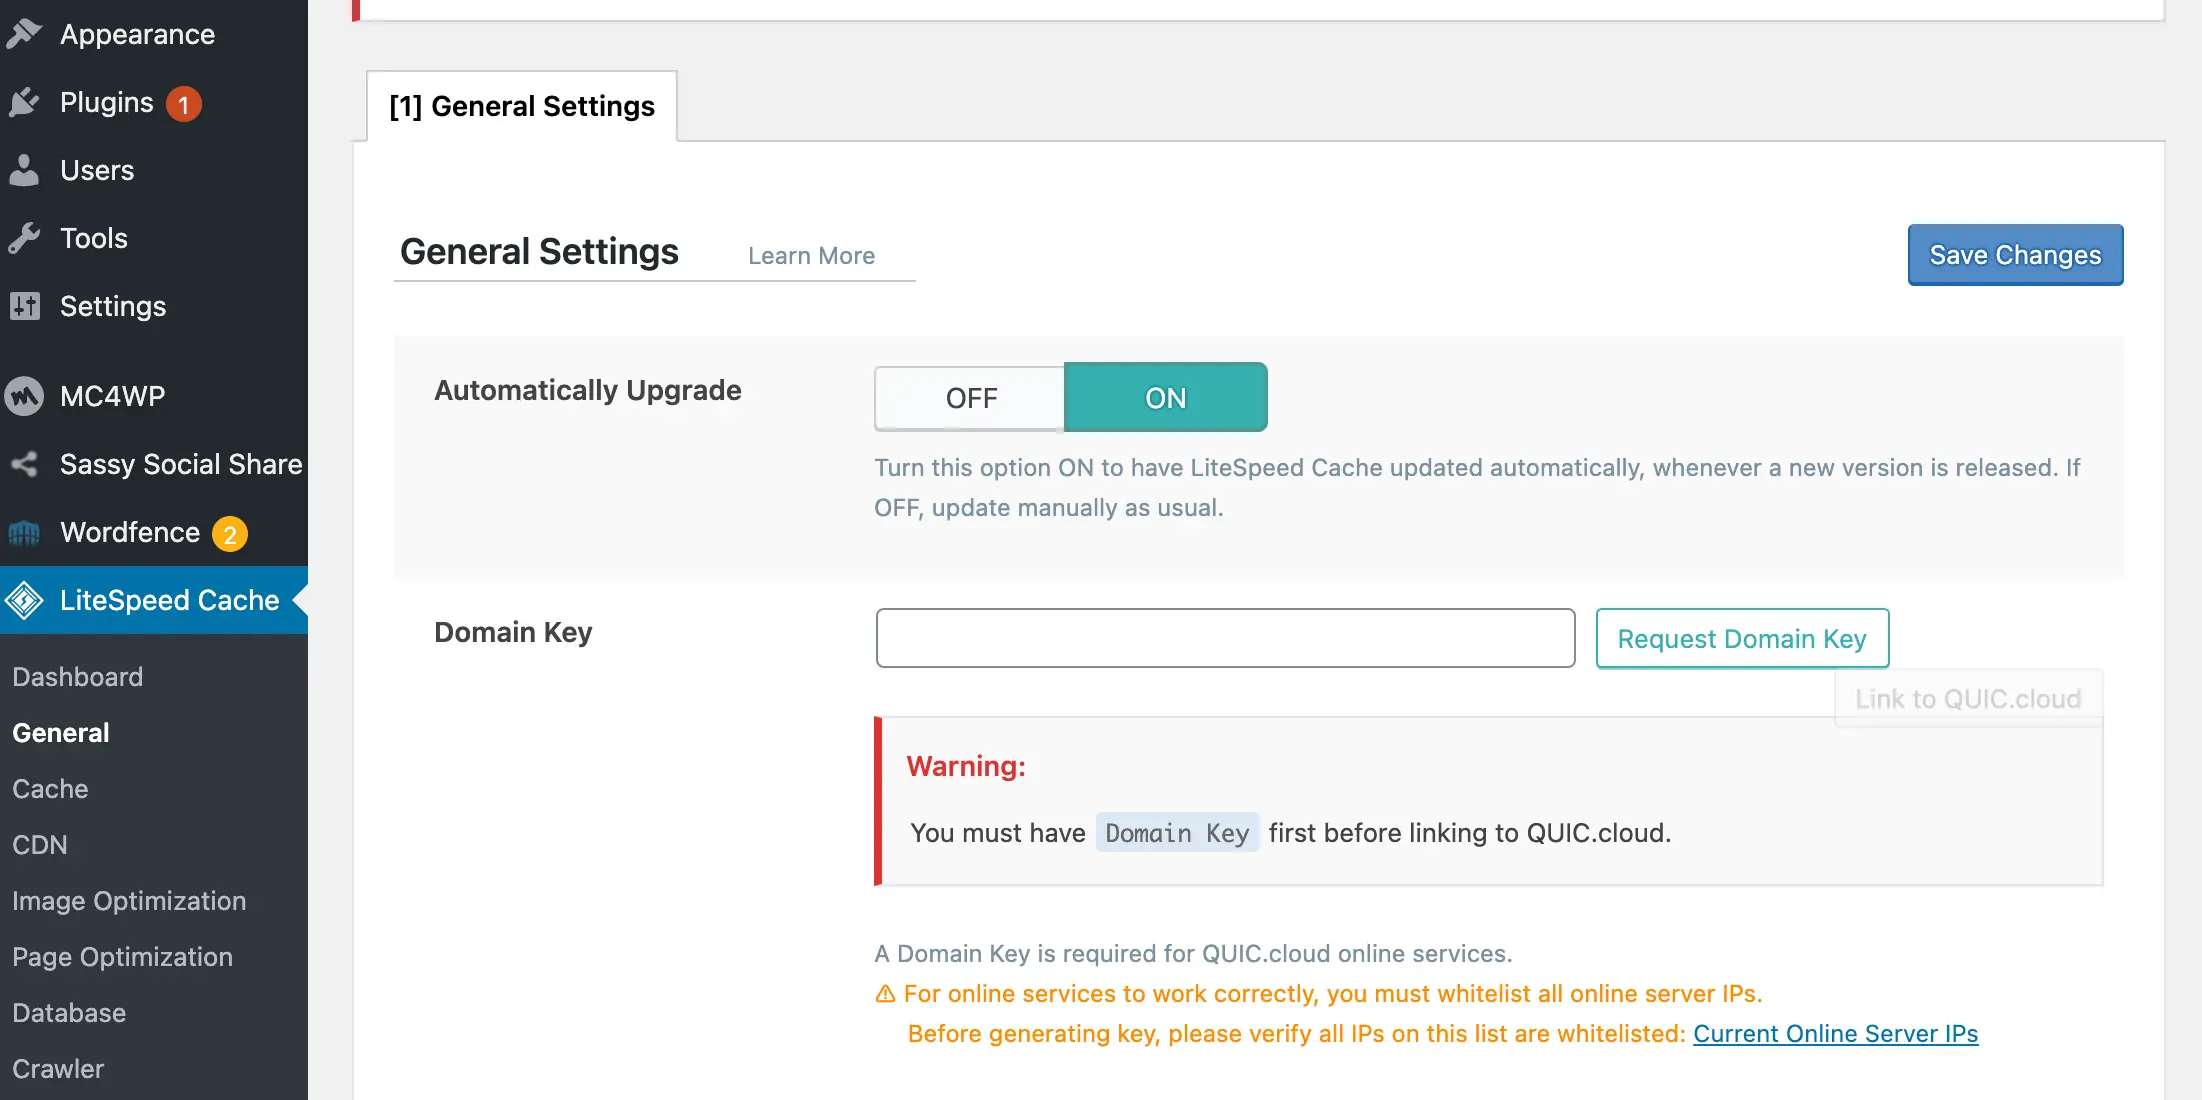Open the Settings menu label
The height and width of the screenshot is (1100, 2202).
113,306
